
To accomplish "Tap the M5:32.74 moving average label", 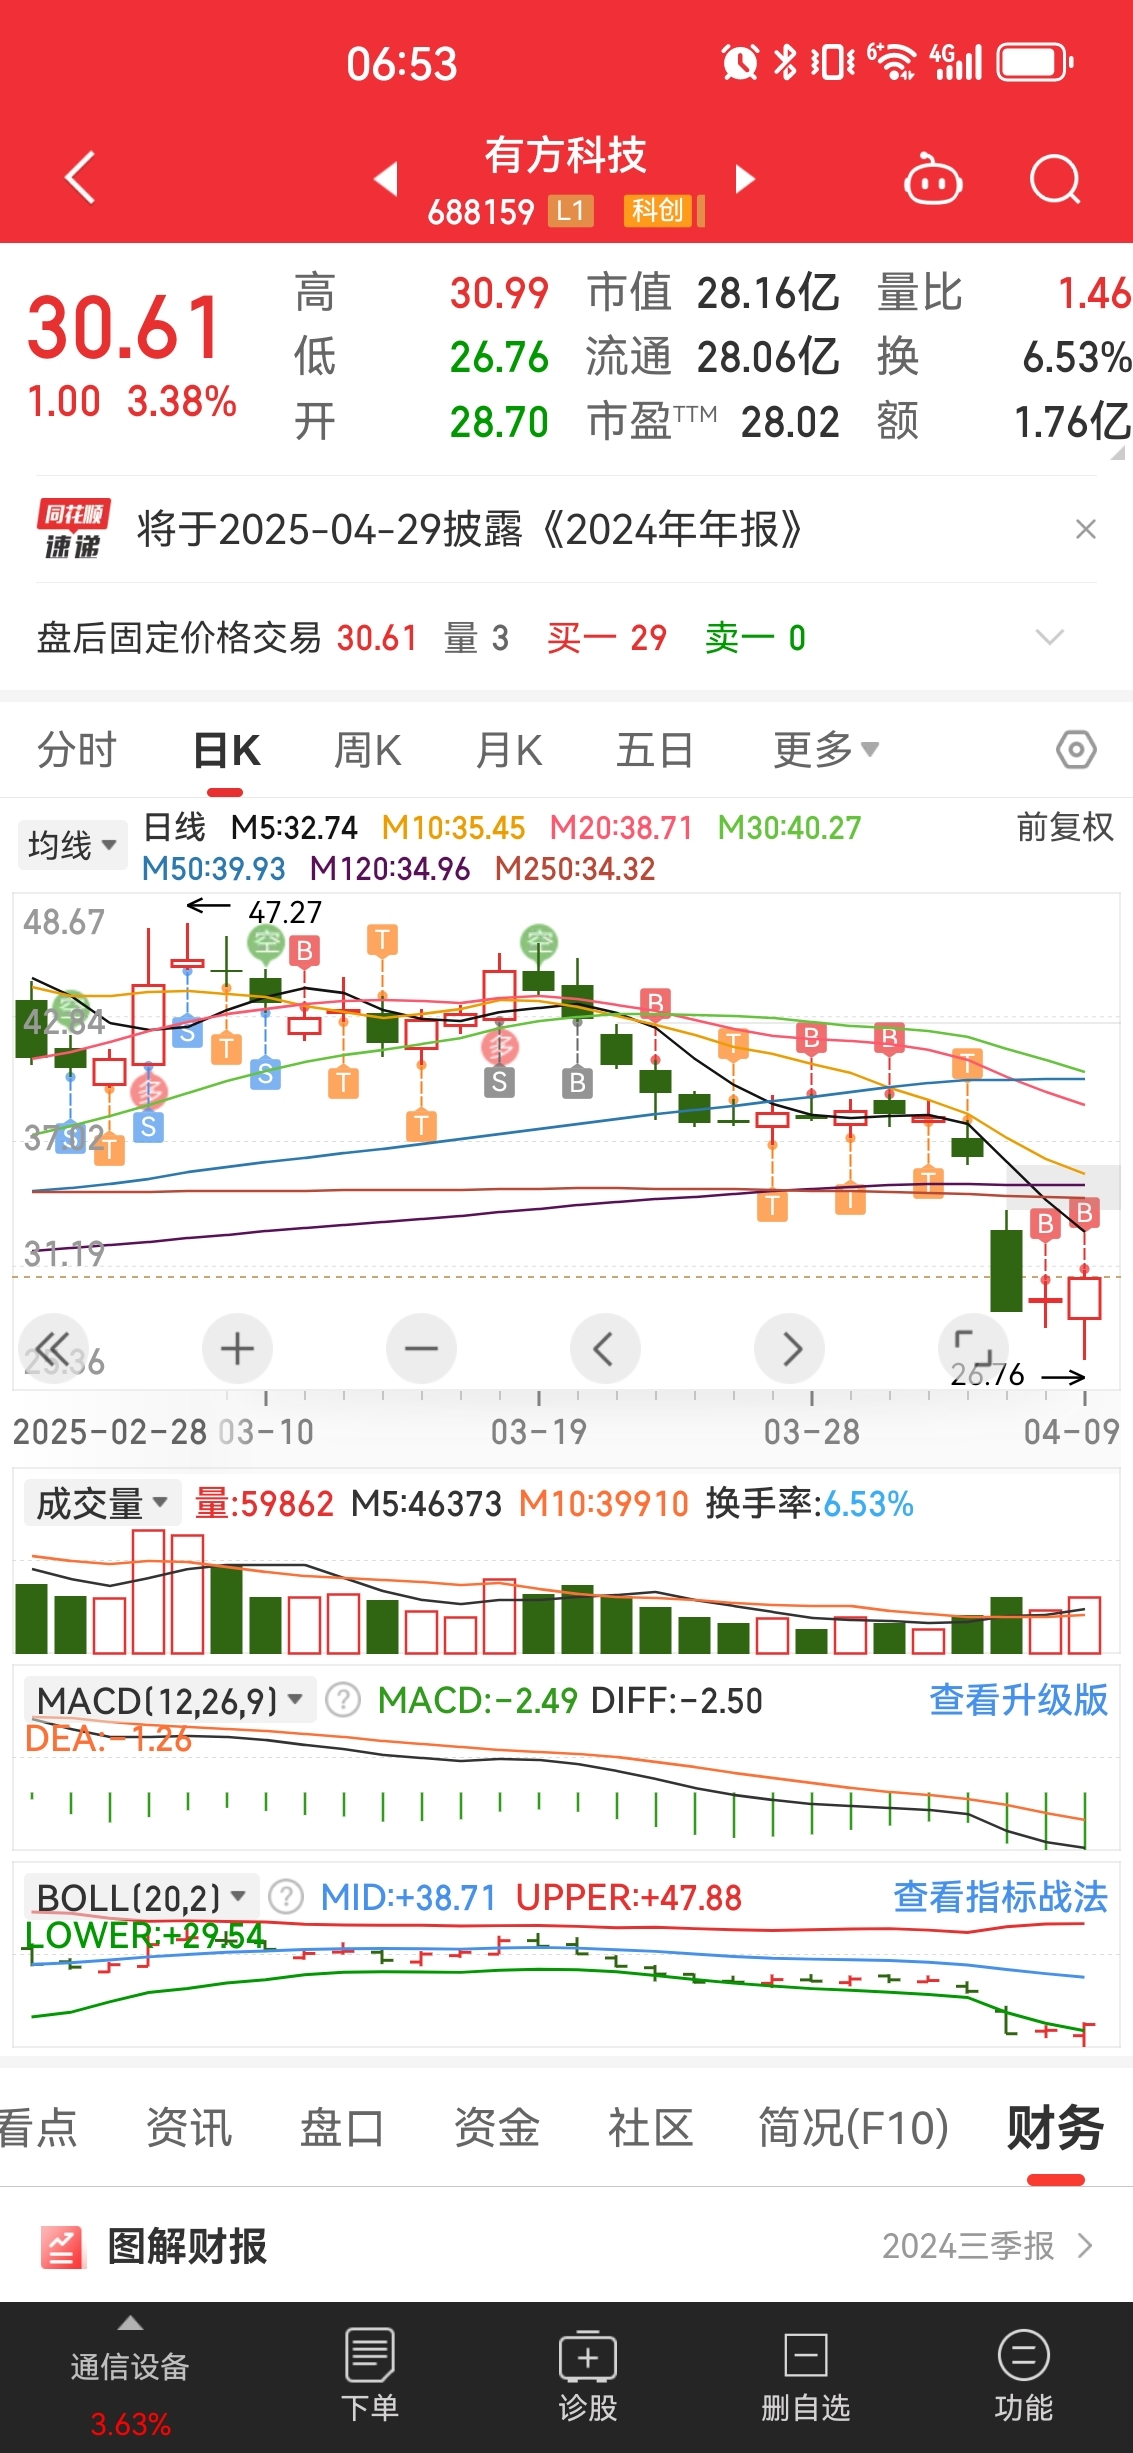I will click(294, 827).
